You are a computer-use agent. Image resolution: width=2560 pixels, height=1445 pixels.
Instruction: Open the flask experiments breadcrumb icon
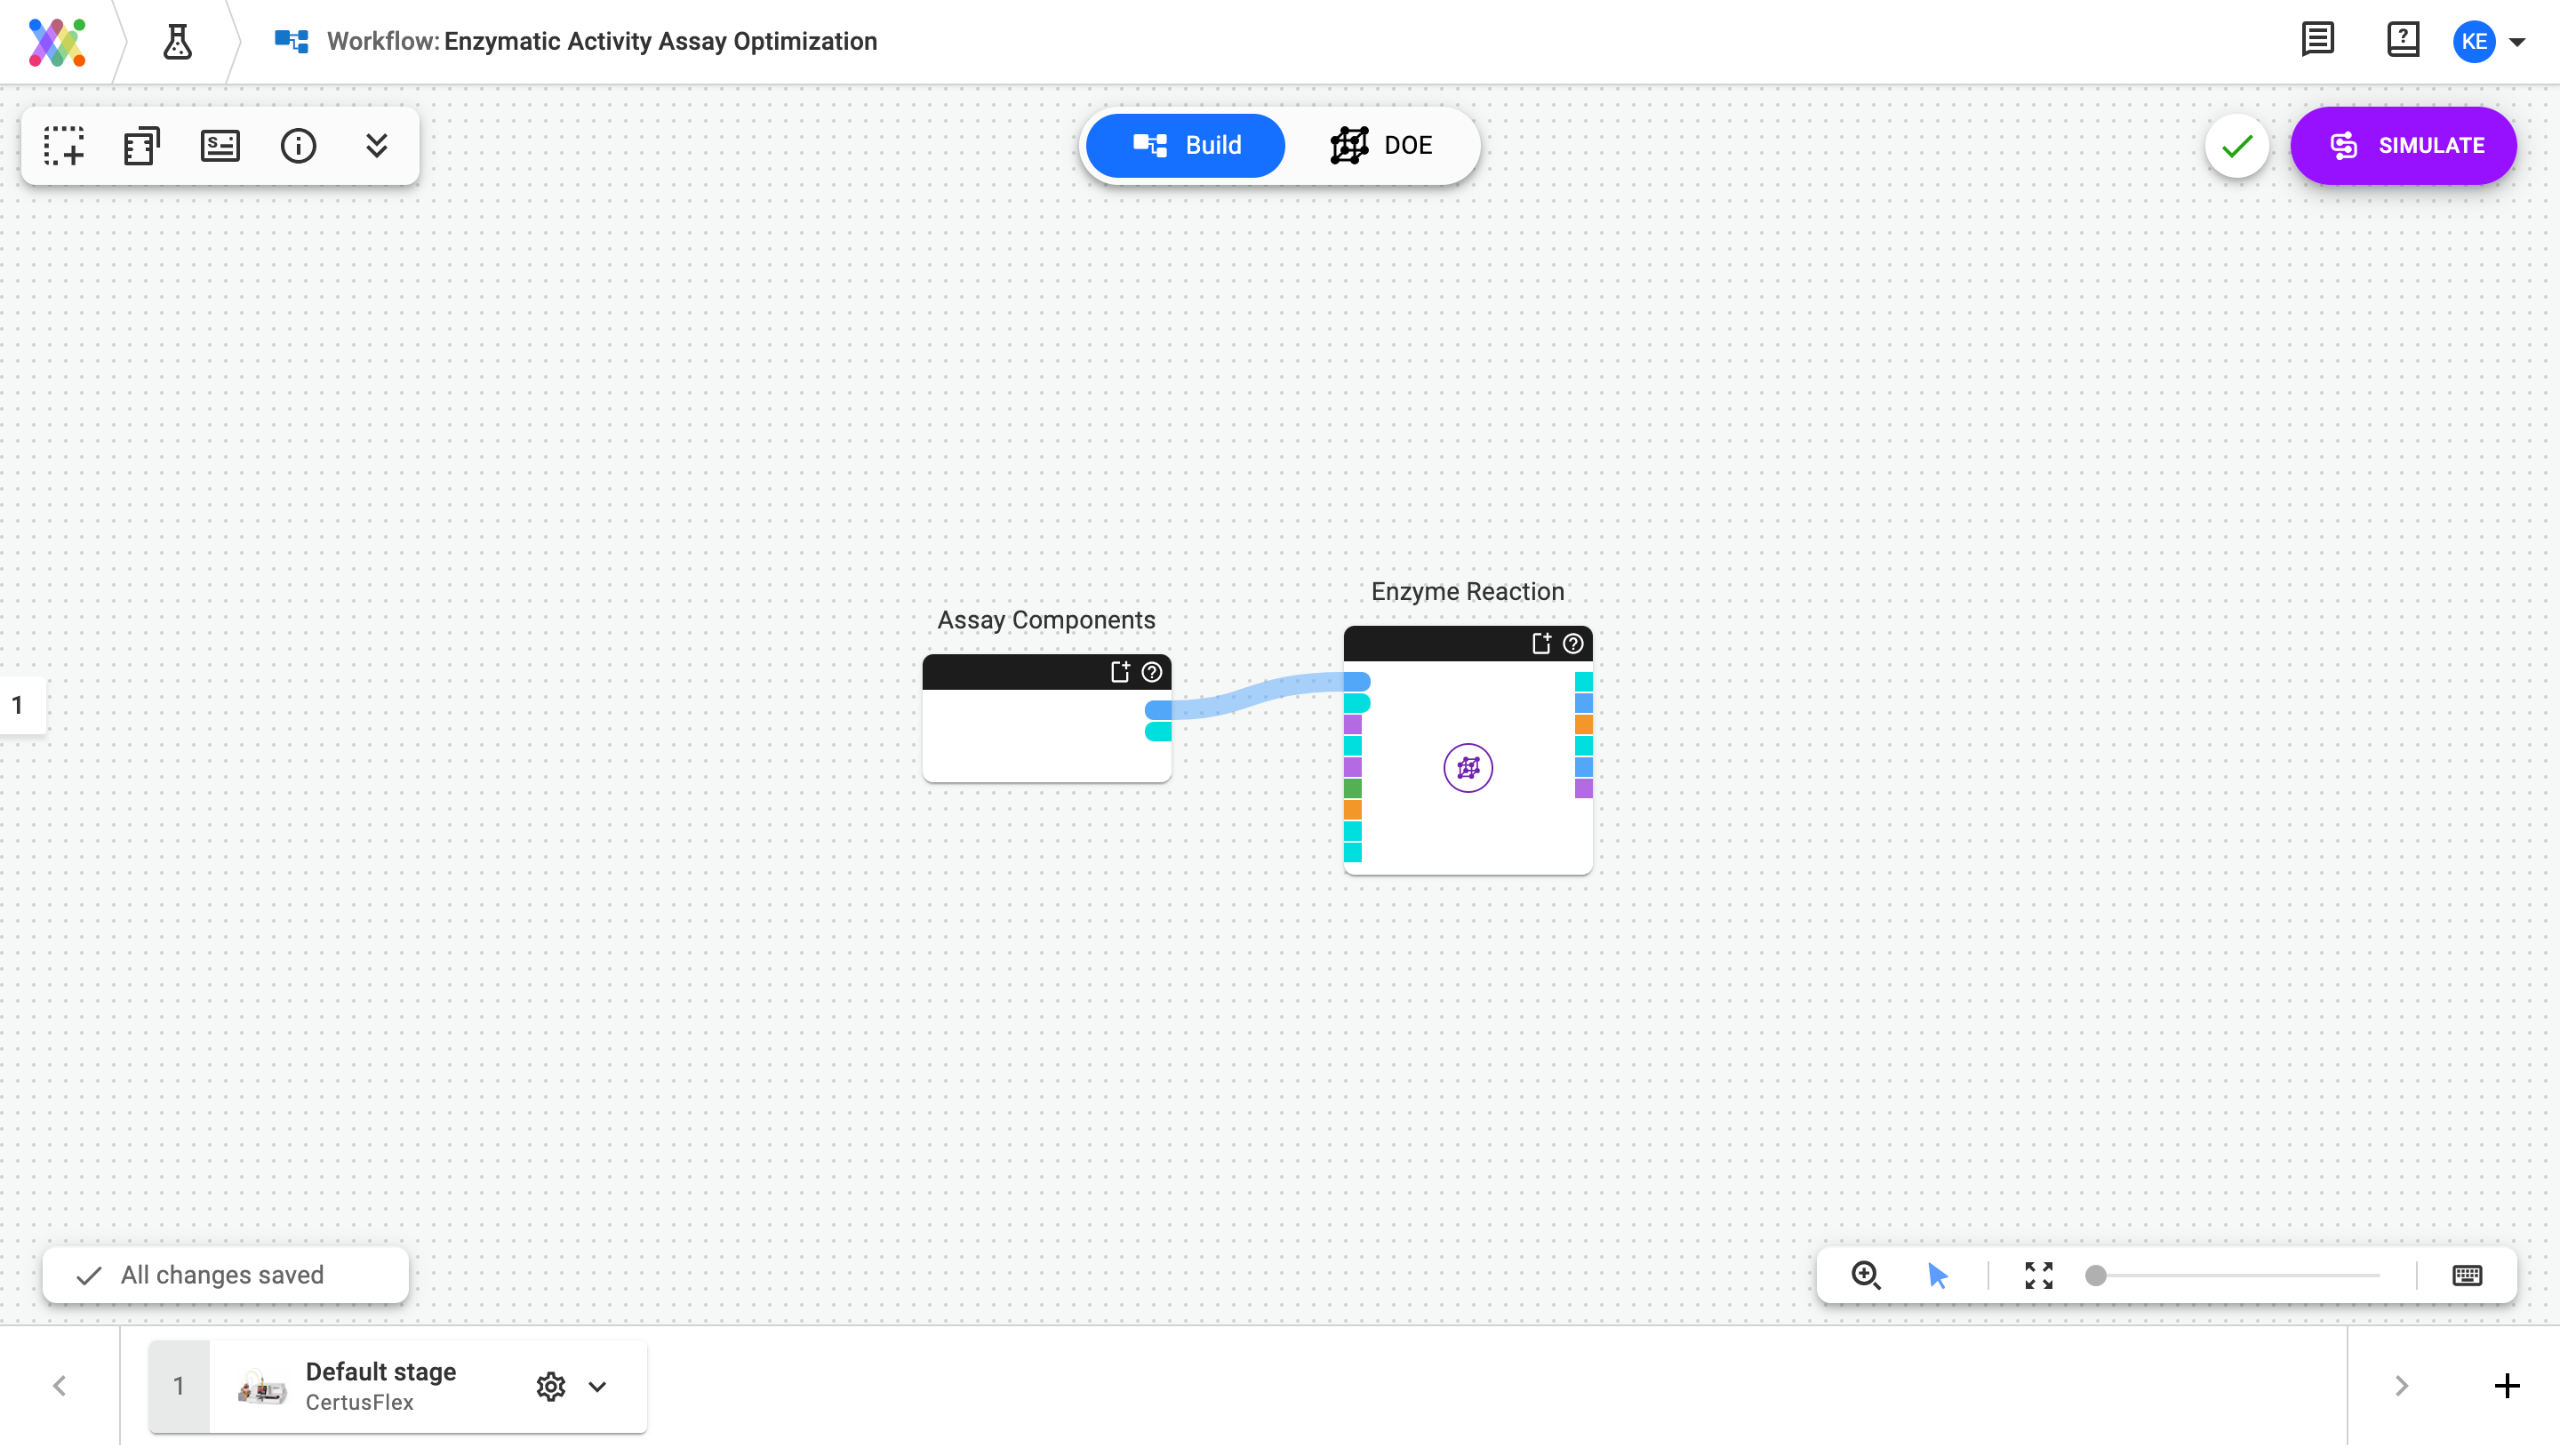coord(178,41)
